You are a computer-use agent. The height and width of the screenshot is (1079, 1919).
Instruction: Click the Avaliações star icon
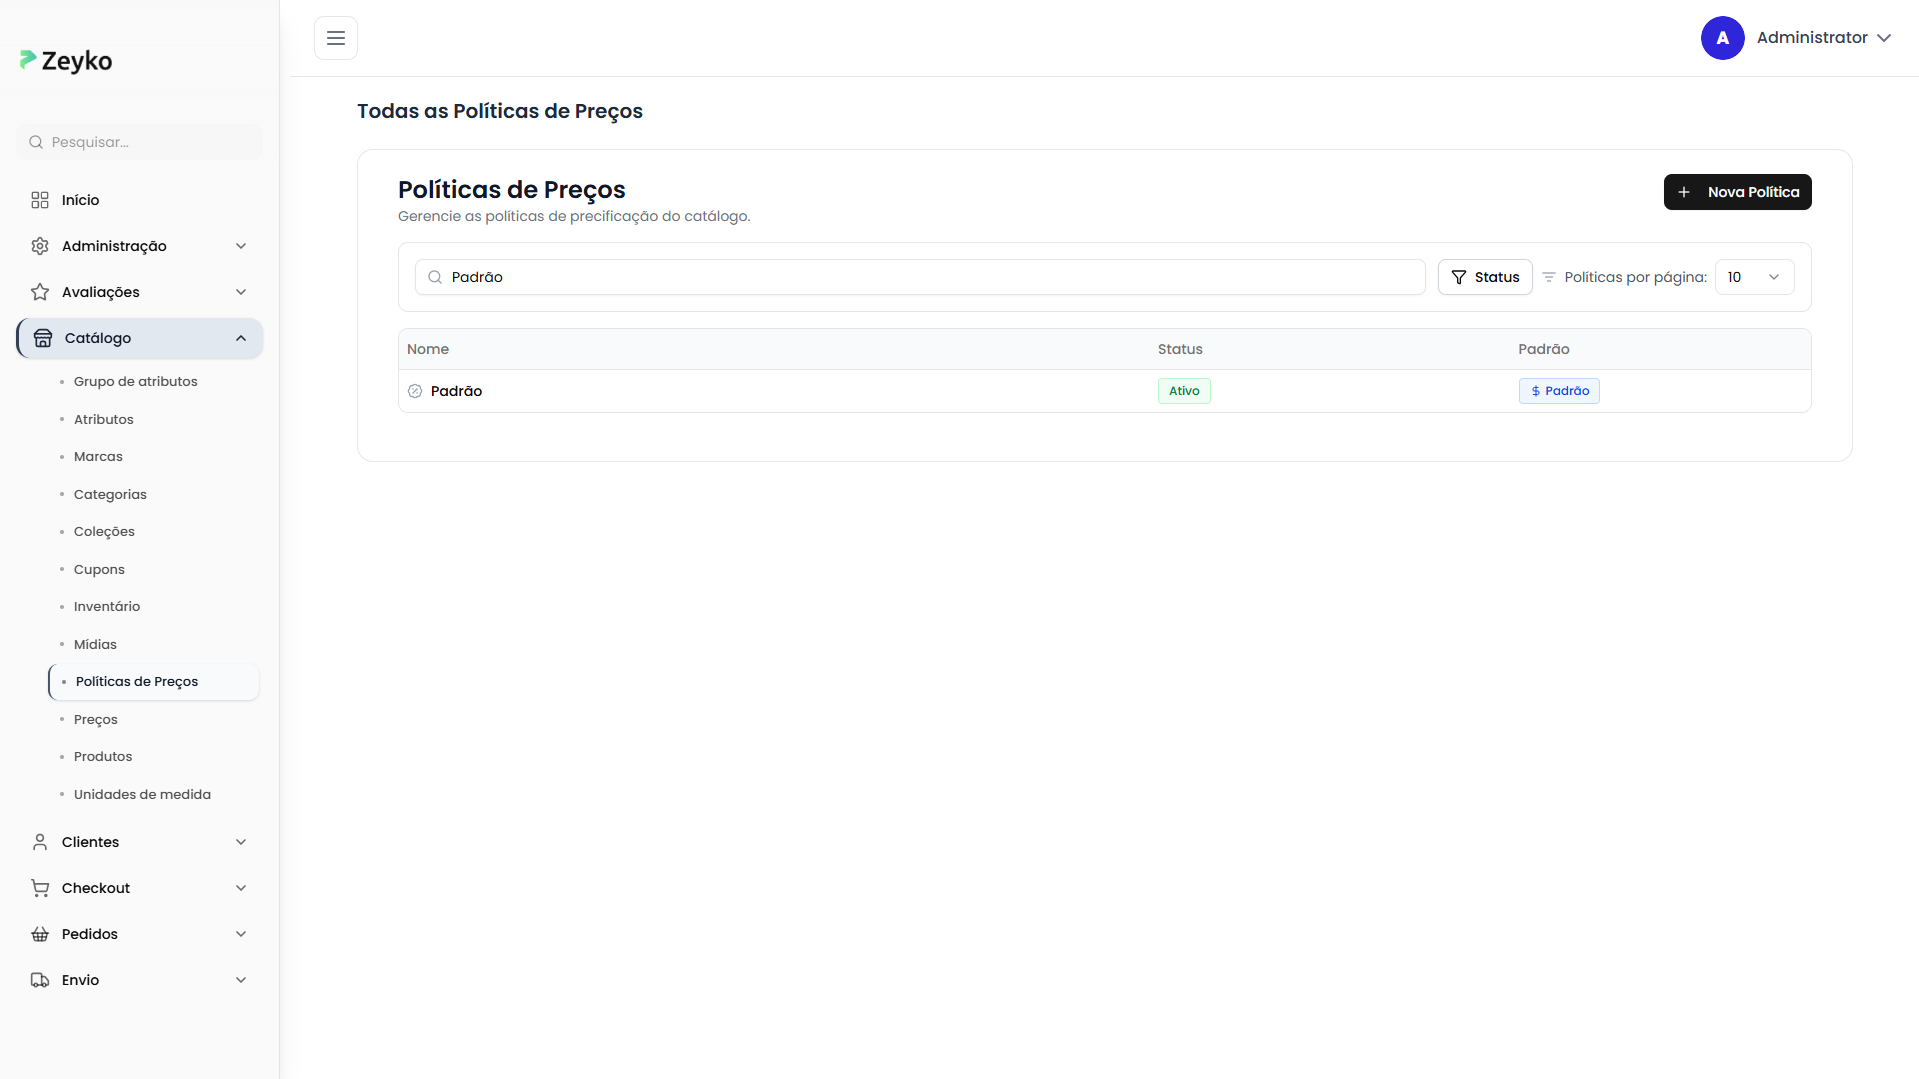coord(40,292)
